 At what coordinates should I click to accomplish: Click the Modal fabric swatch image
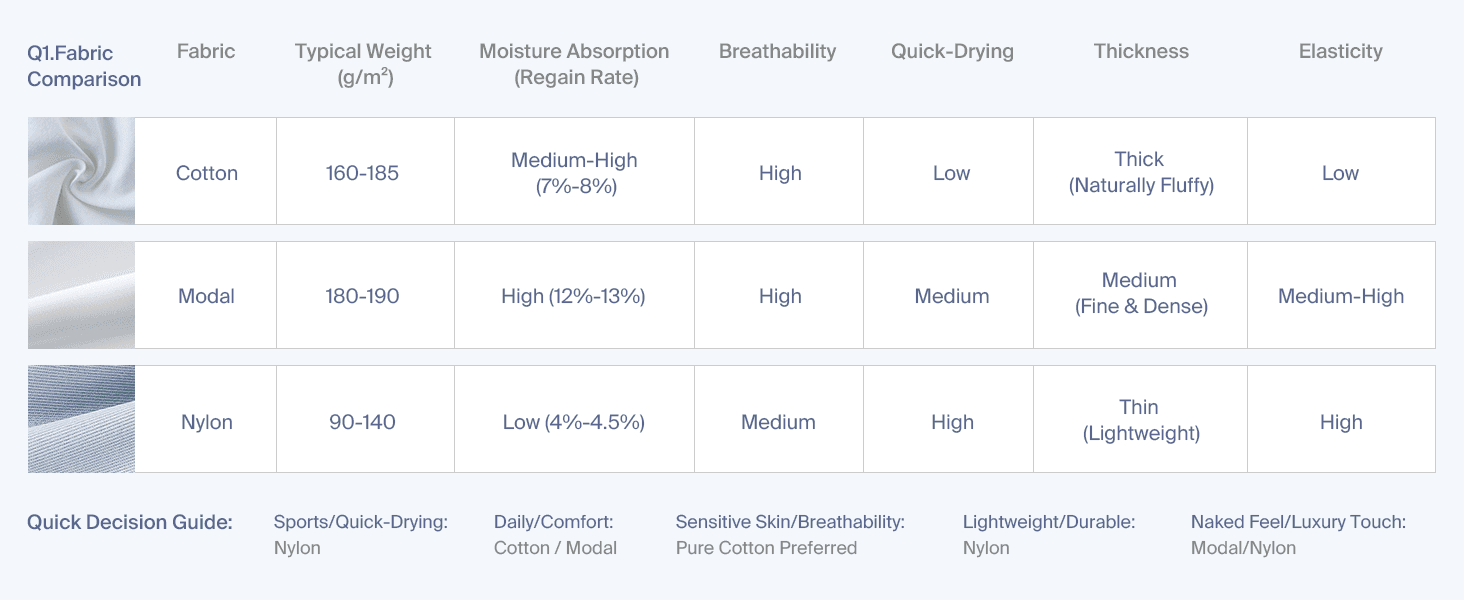click(x=81, y=295)
